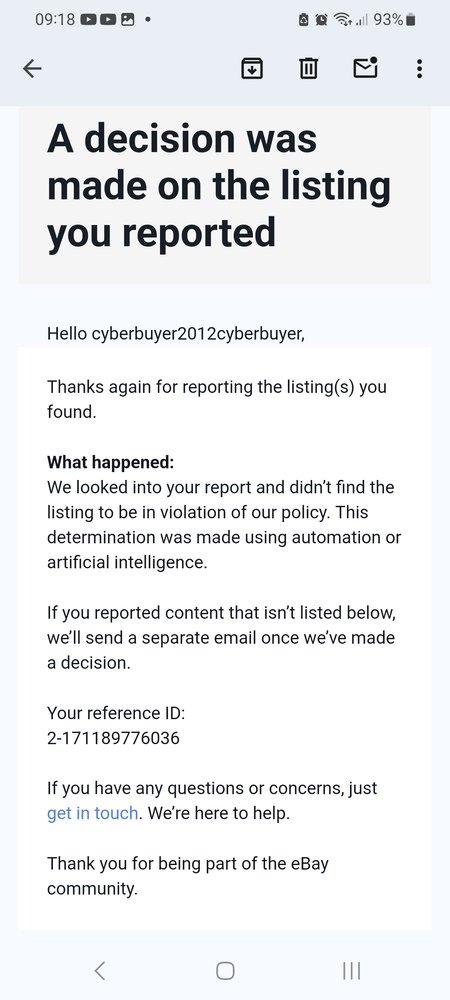
Task: Tap the Android back navigation button
Action: pyautogui.click(x=99, y=970)
